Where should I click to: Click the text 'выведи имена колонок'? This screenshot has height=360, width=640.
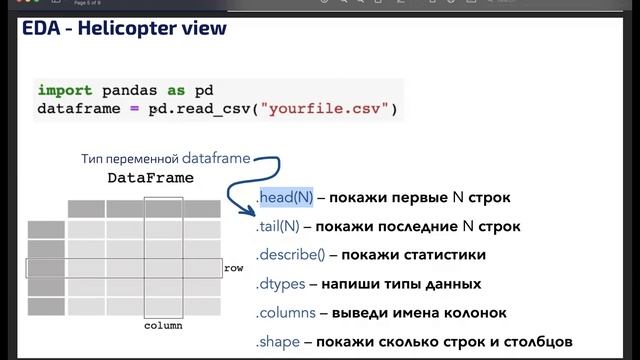419,313
